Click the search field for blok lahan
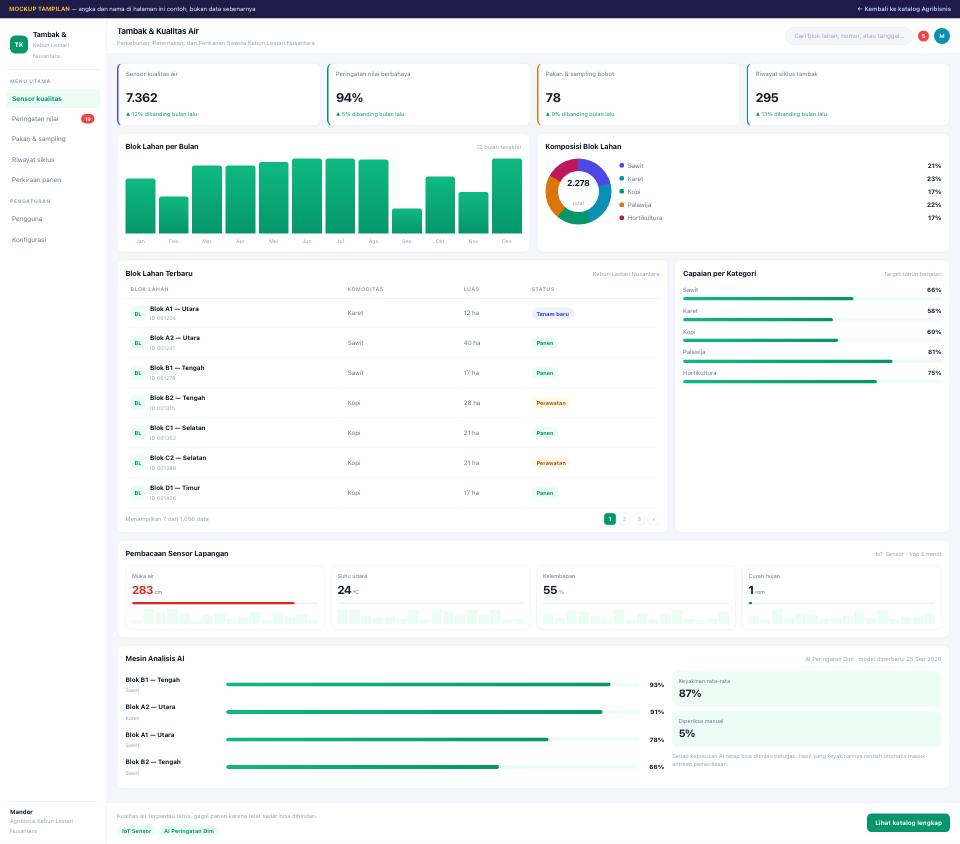 (x=849, y=36)
